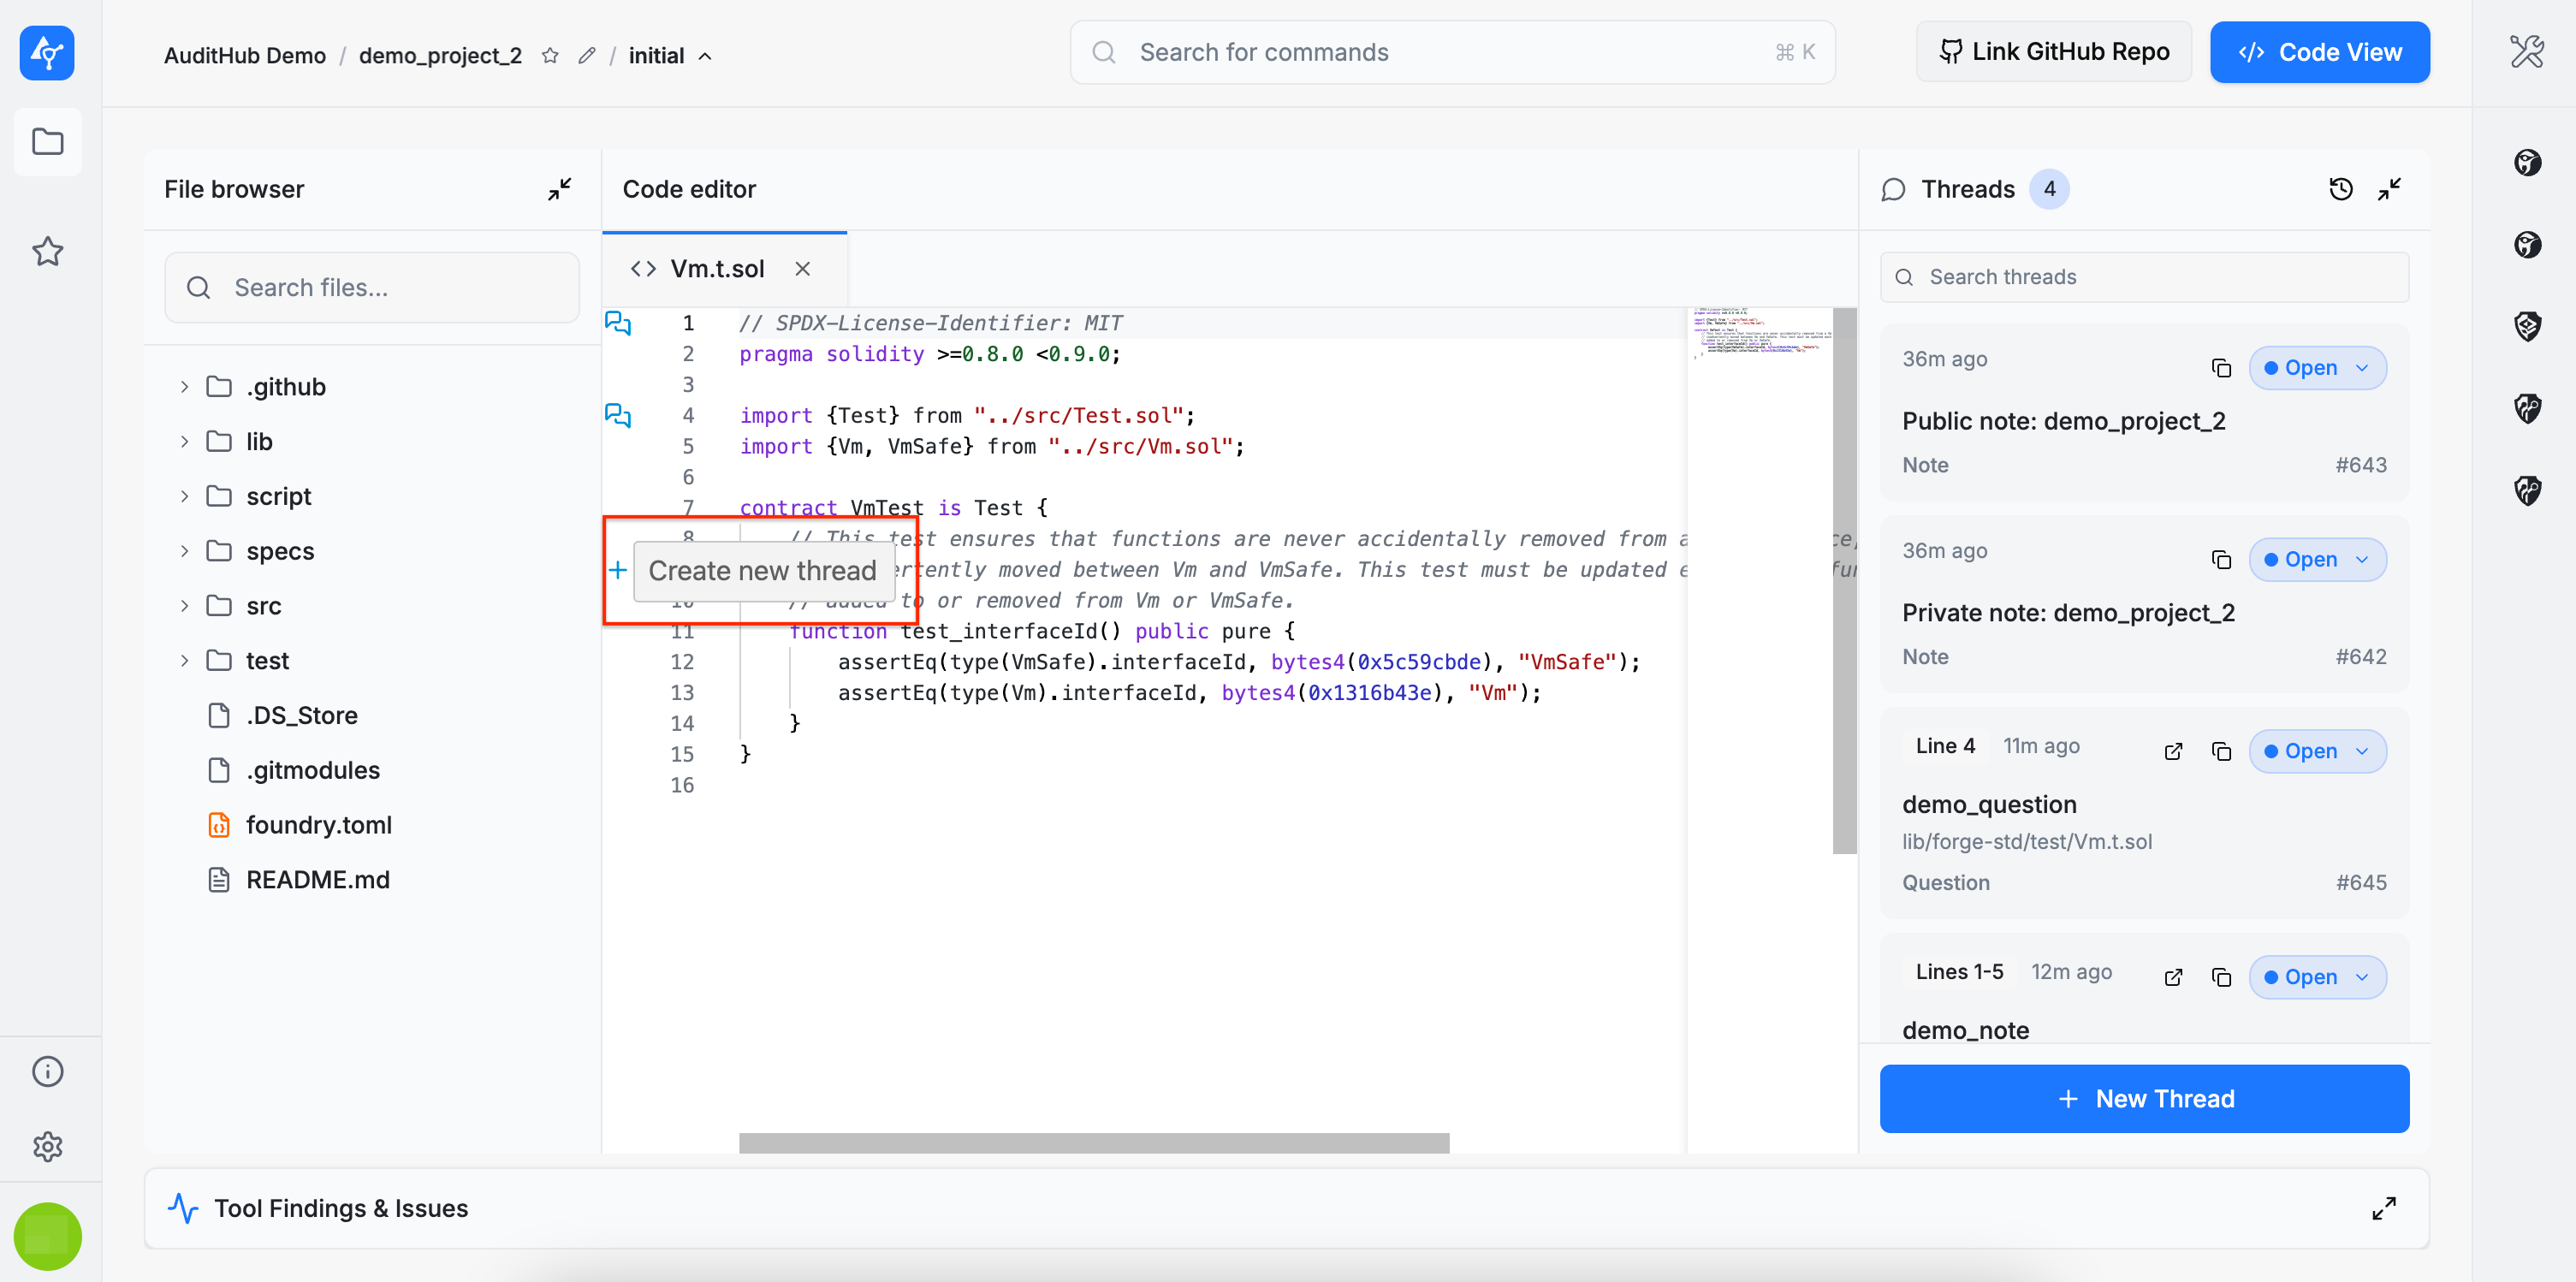
Task: Open status dropdown of Public note thread
Action: pyautogui.click(x=2317, y=368)
